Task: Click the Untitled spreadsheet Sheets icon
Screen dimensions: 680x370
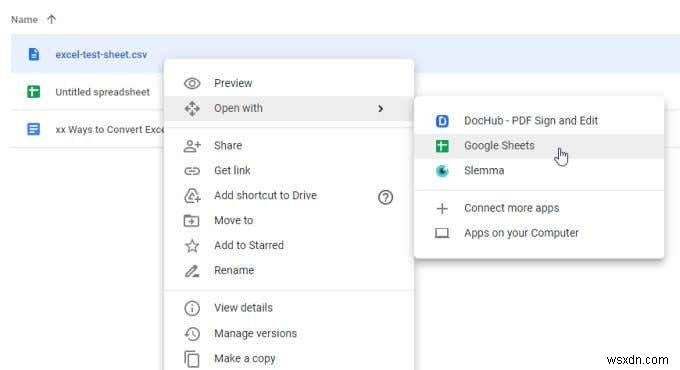Action: pos(33,92)
